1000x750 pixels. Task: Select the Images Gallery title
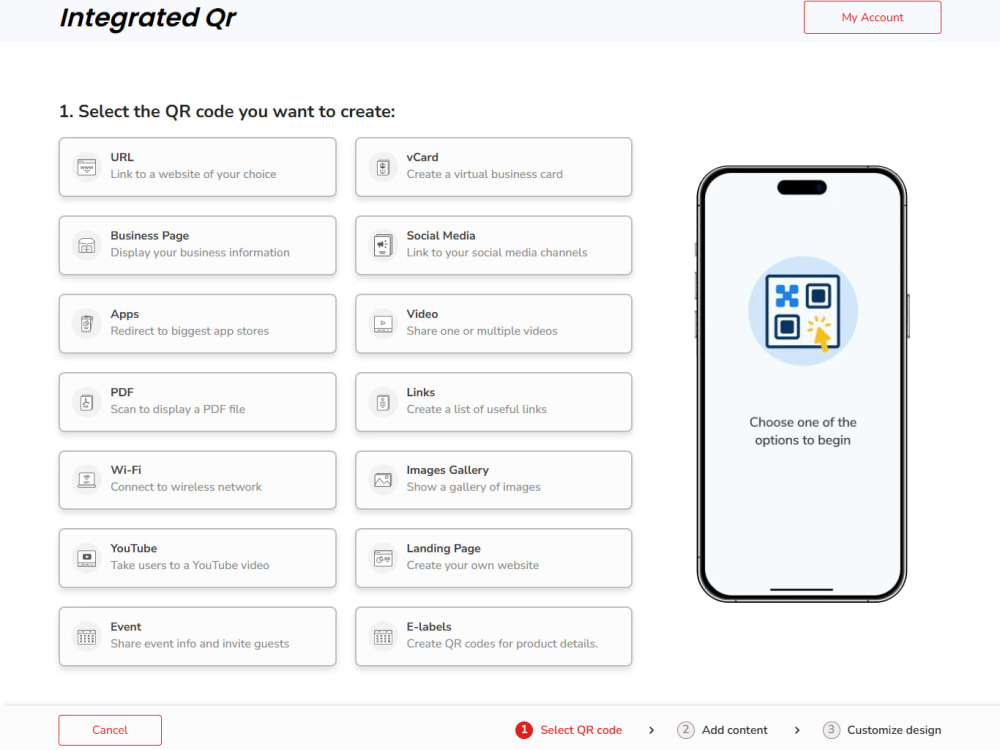(x=448, y=470)
